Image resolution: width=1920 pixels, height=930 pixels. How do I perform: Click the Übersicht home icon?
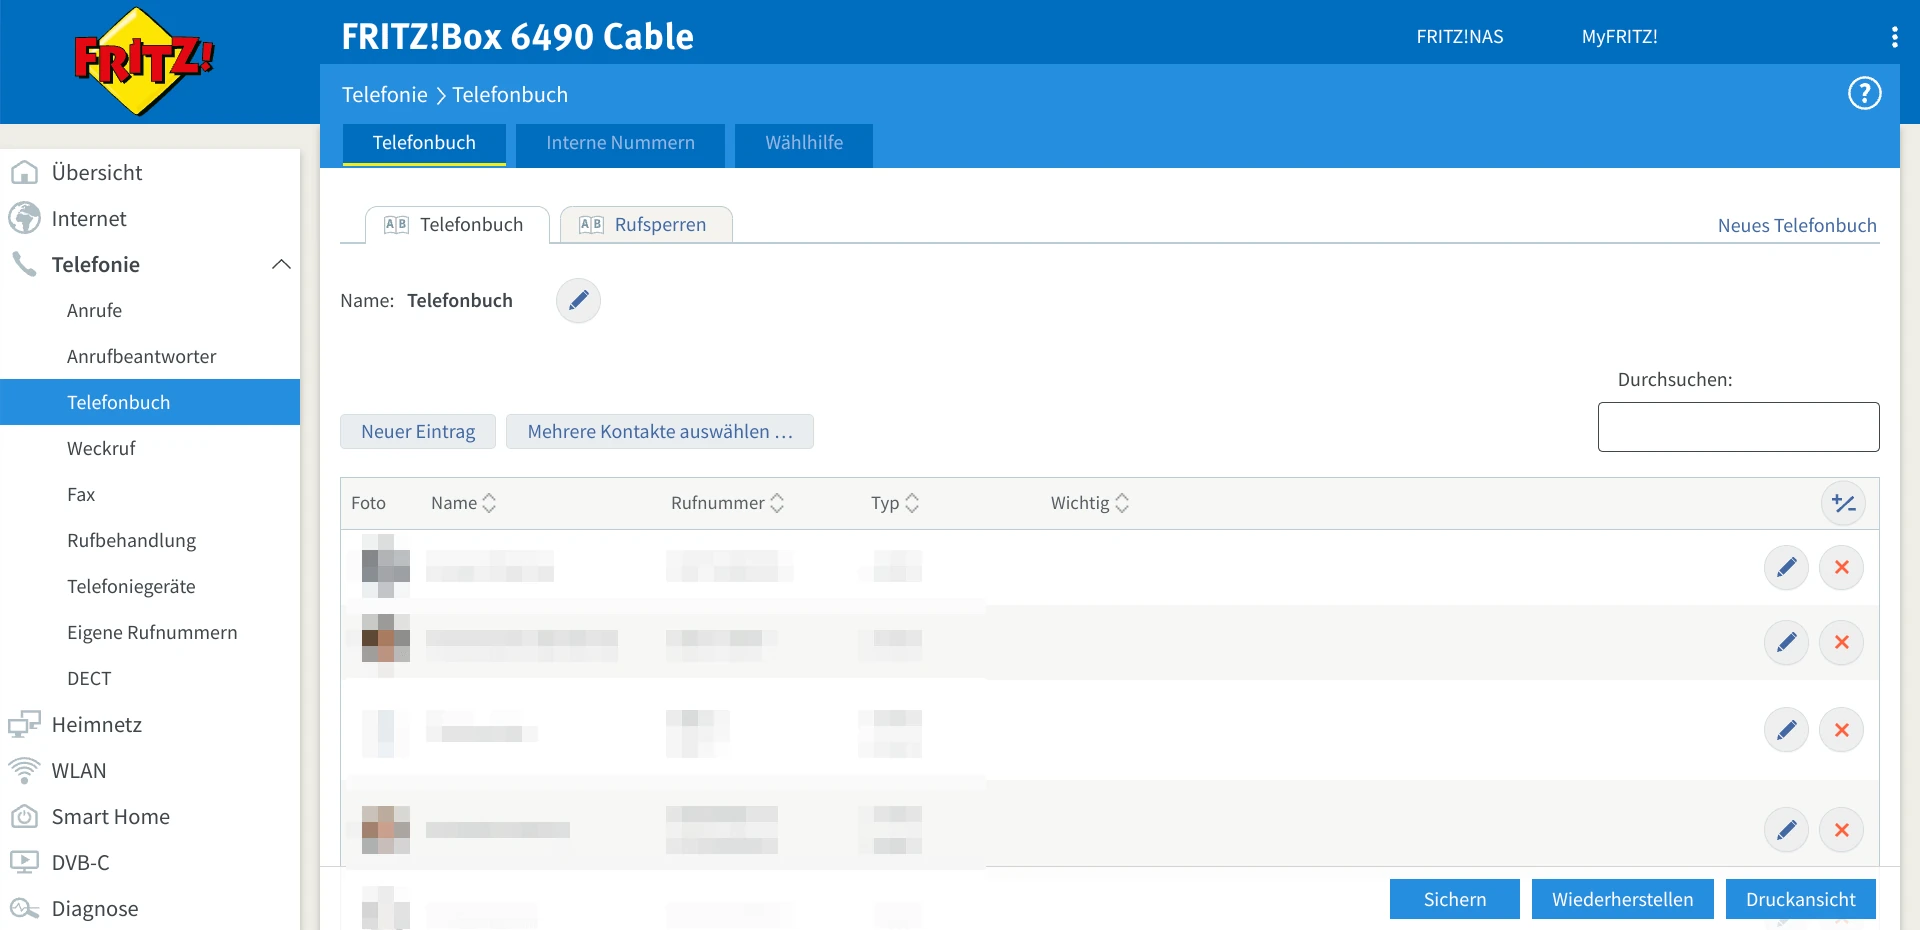24,172
